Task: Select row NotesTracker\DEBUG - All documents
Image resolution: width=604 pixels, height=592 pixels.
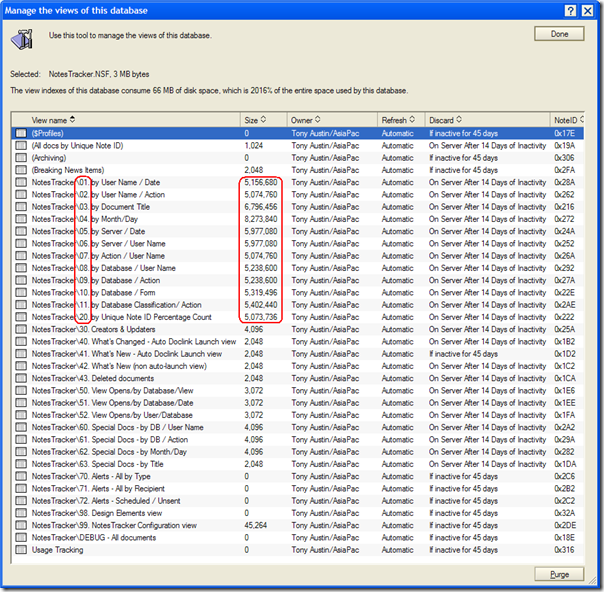Action: pos(297,538)
